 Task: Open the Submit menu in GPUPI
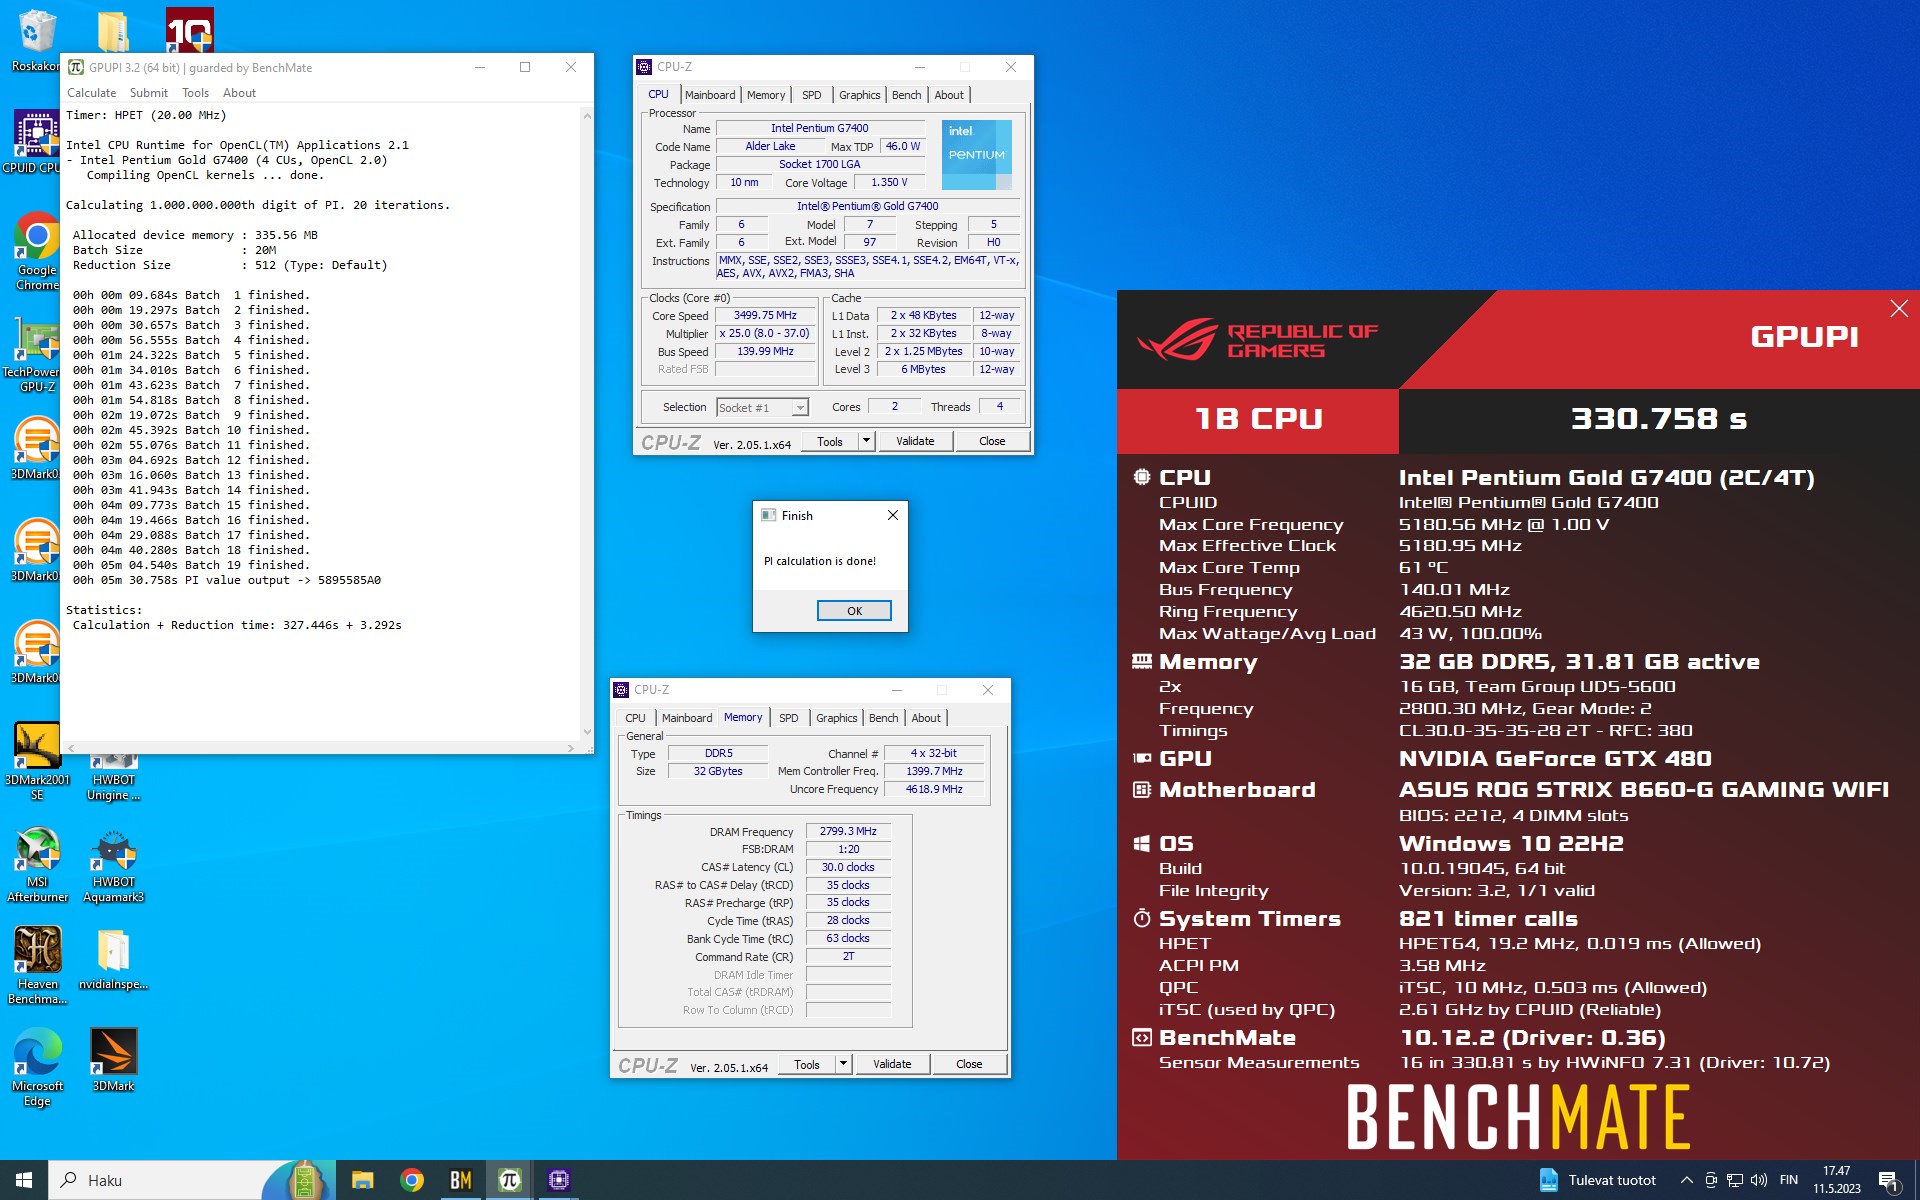(148, 93)
